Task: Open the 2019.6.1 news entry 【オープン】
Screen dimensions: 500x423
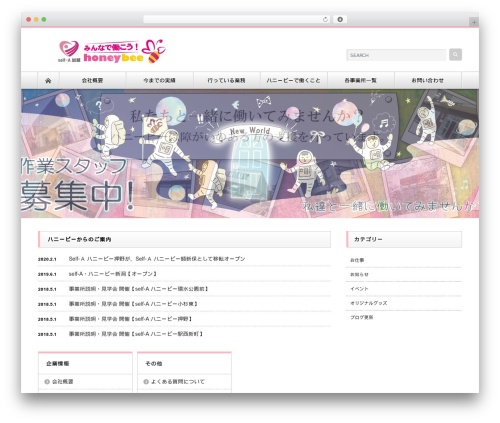Action: [x=113, y=274]
